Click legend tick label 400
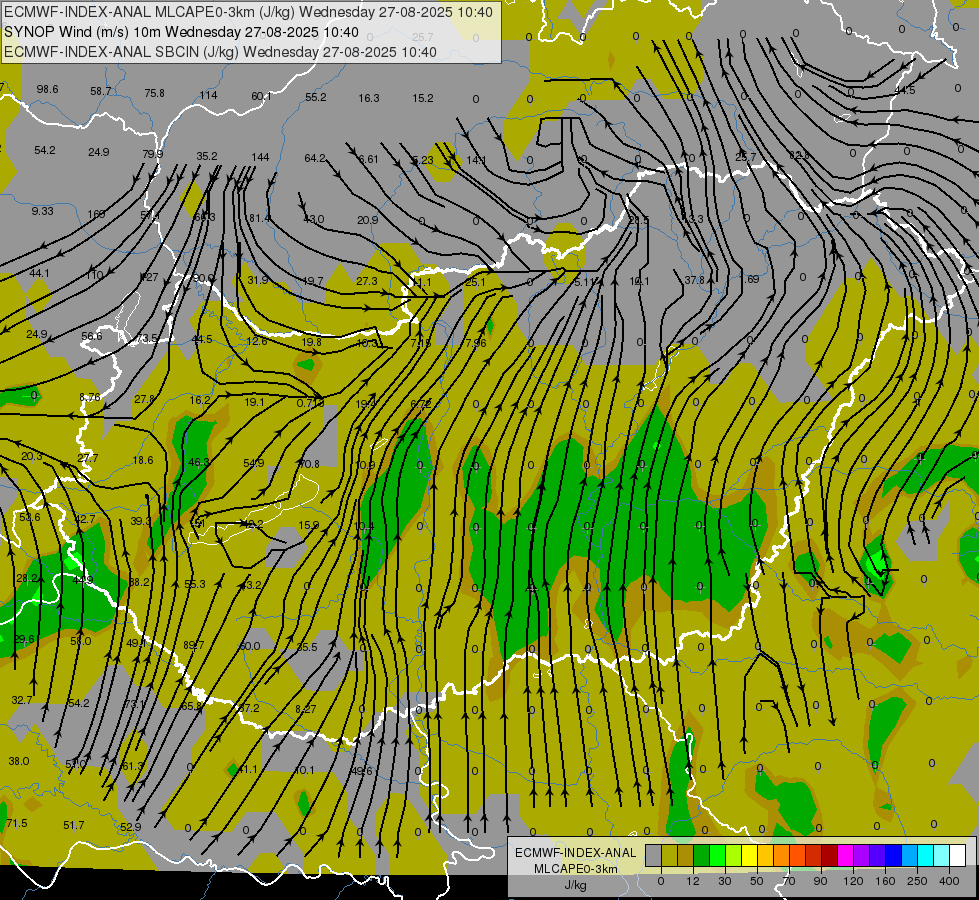The height and width of the screenshot is (900, 979). (949, 881)
